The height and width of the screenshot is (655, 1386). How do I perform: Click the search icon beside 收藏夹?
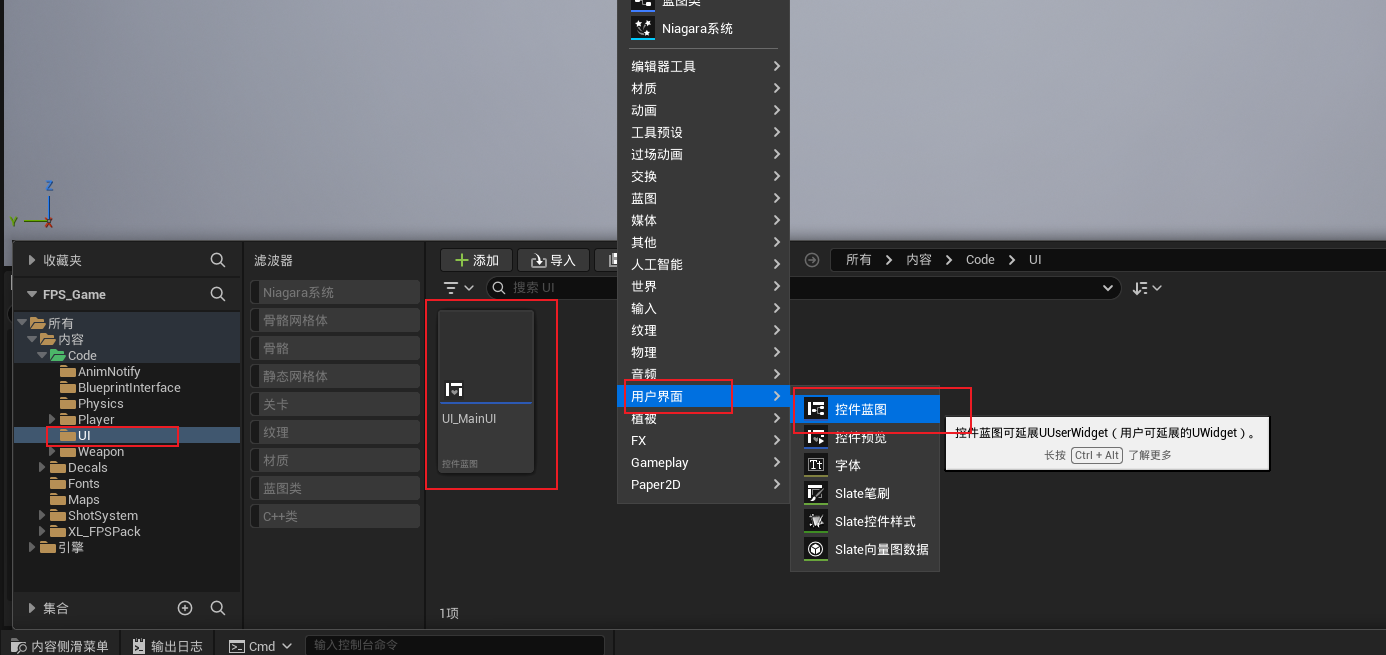pyautogui.click(x=218, y=260)
